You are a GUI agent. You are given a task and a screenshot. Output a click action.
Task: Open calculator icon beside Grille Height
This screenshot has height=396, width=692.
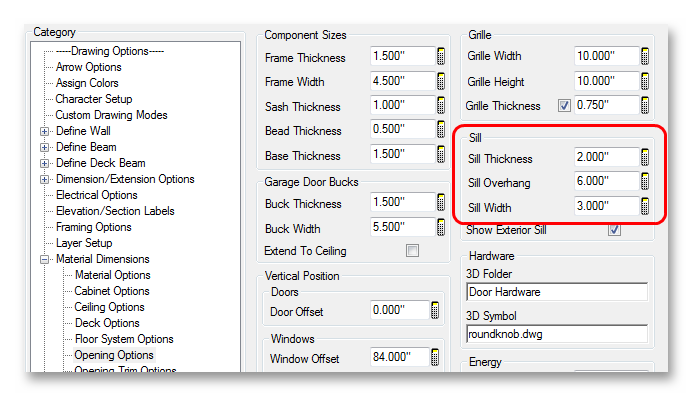(645, 81)
